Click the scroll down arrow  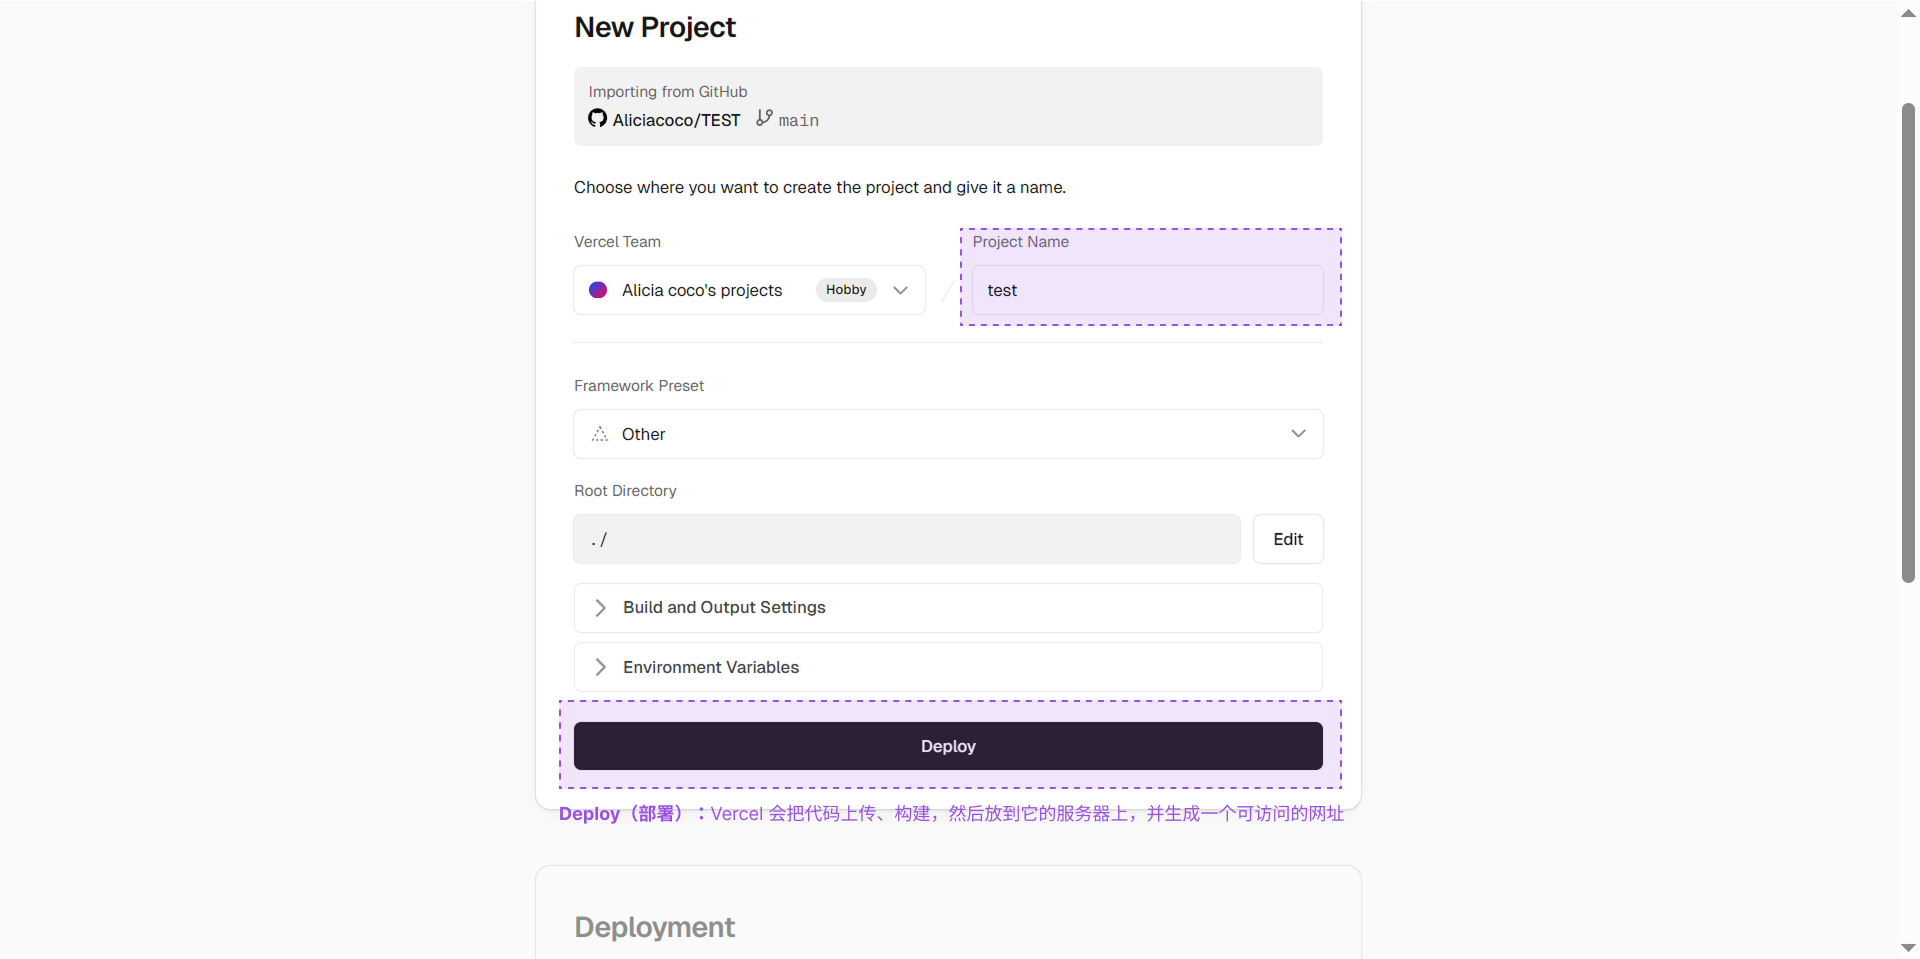pyautogui.click(x=1908, y=947)
